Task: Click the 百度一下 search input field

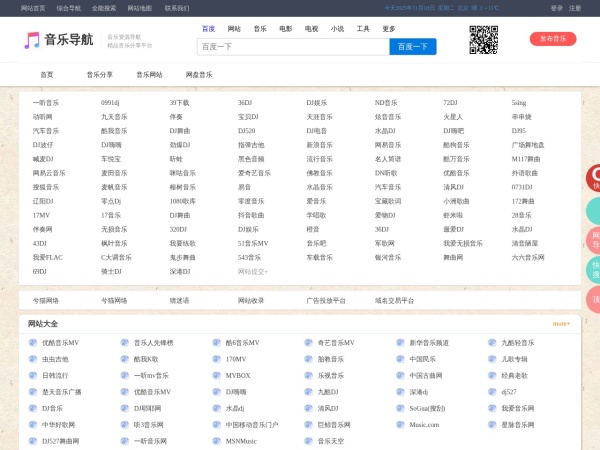Action: click(x=293, y=47)
